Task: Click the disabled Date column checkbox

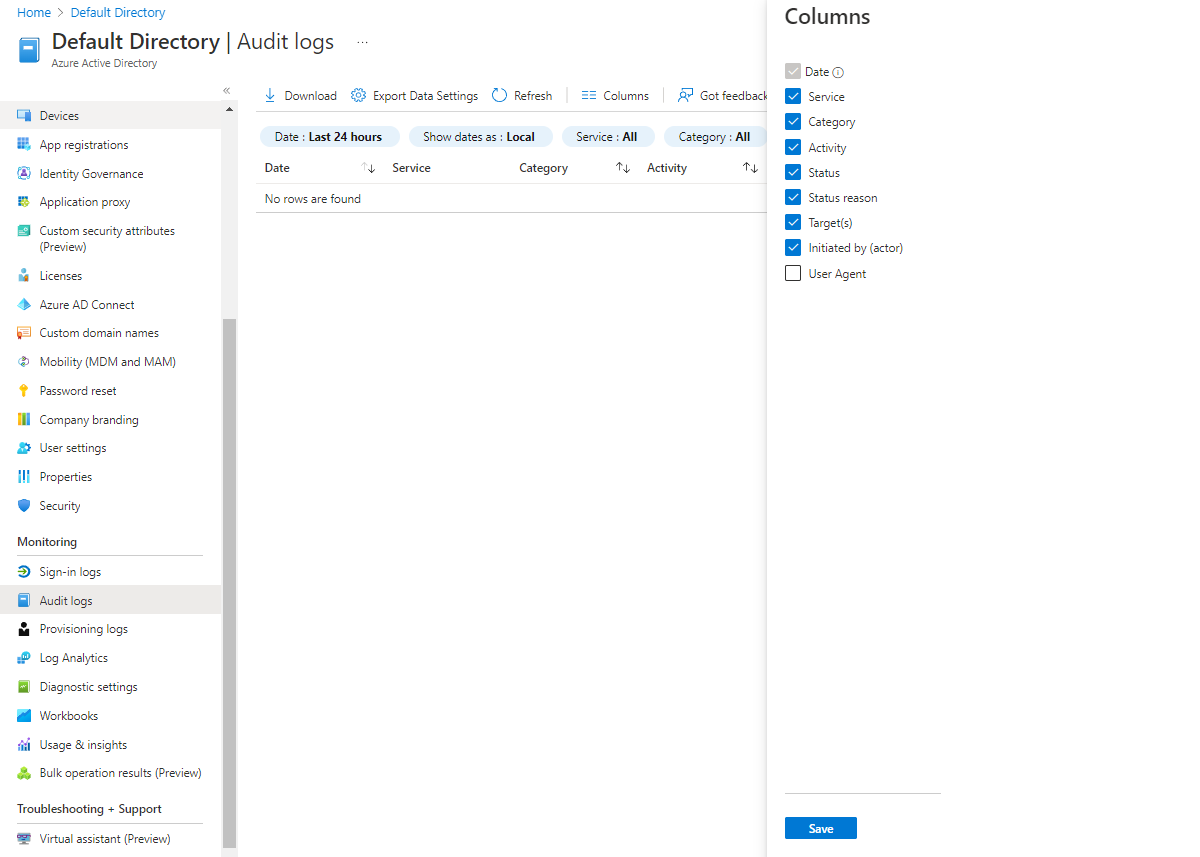Action: coord(793,71)
